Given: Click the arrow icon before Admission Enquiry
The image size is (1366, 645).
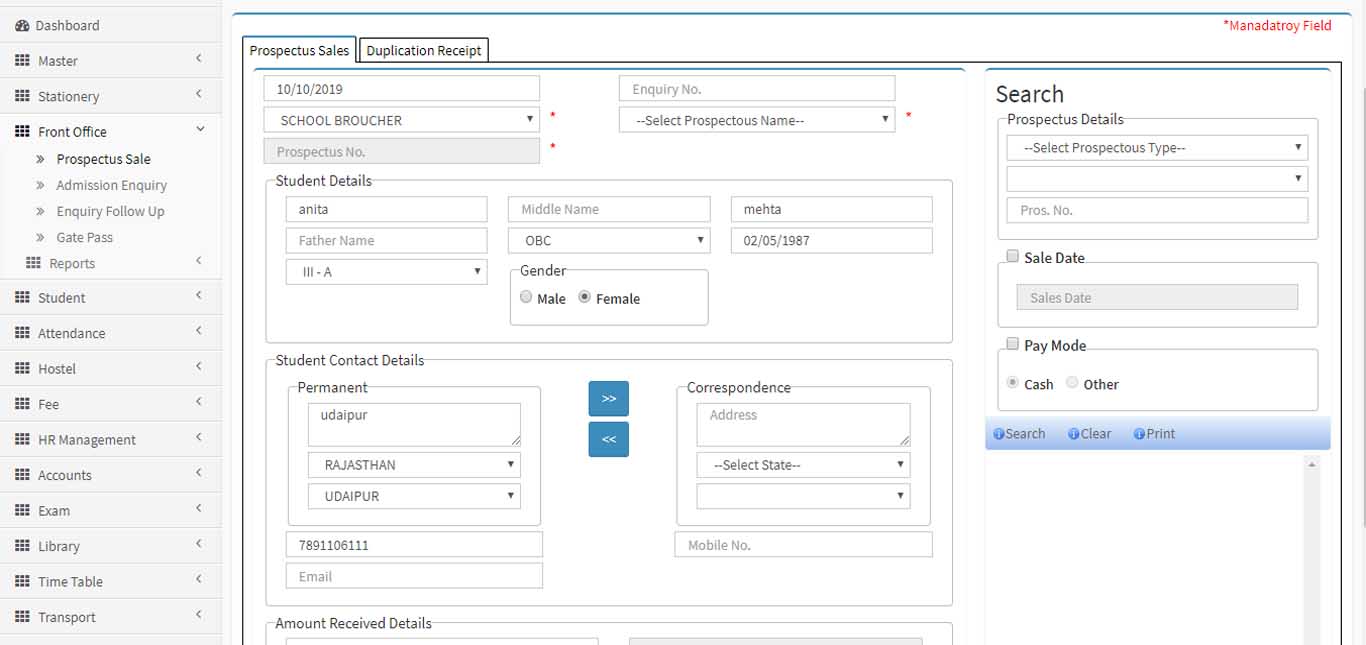Looking at the screenshot, I should point(41,185).
